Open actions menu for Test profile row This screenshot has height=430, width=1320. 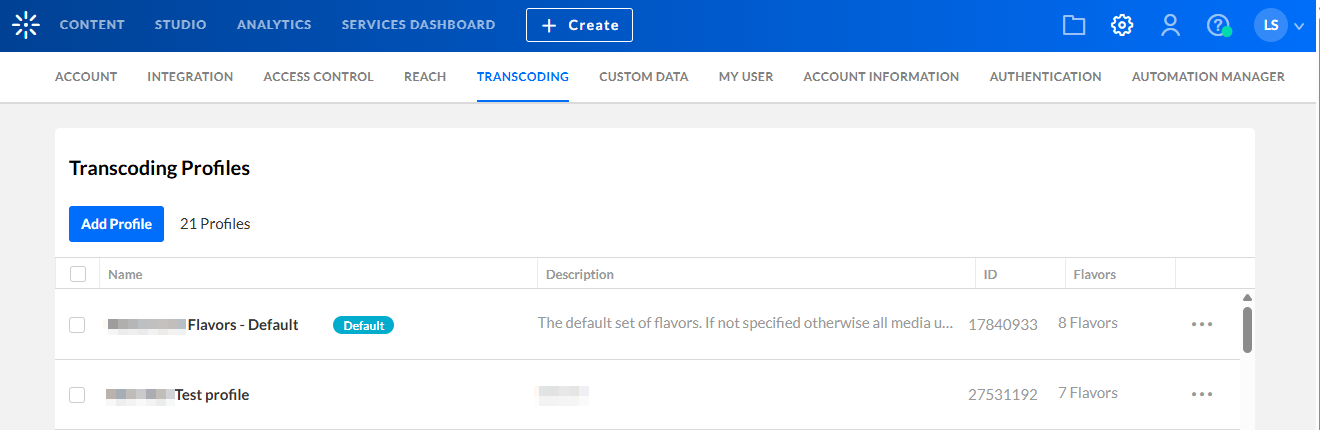pyautogui.click(x=1202, y=395)
